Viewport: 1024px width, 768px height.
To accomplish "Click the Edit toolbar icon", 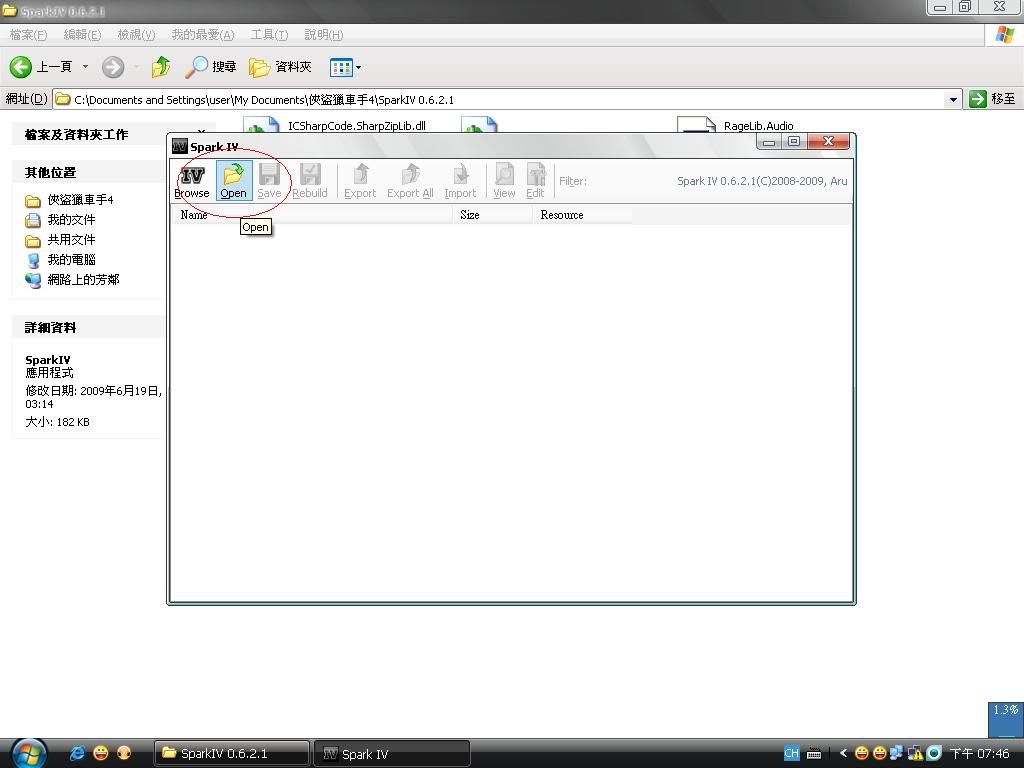I will click(535, 181).
